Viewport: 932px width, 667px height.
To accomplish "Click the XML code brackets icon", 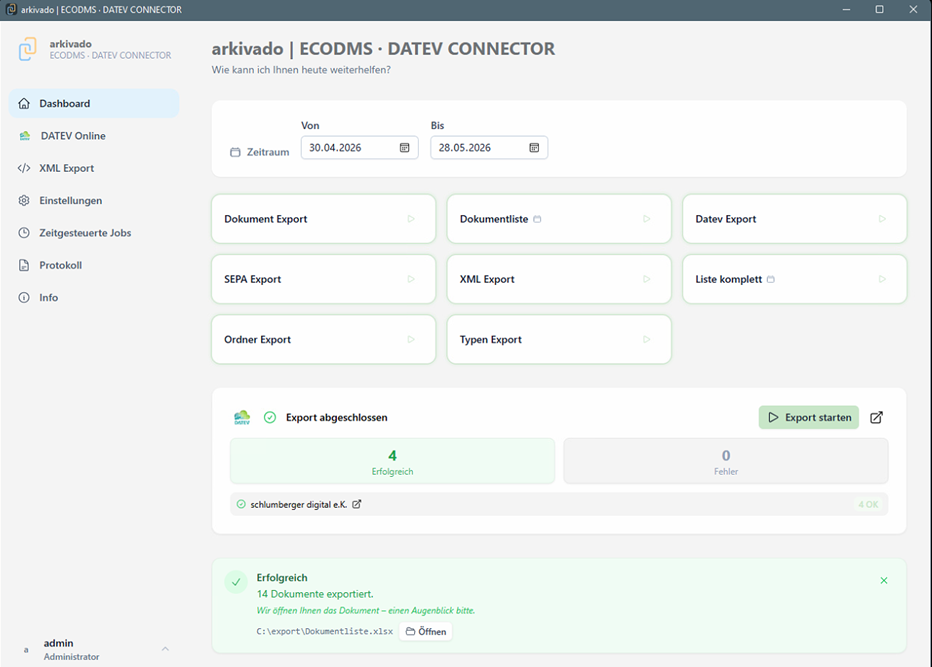I will pyautogui.click(x=24, y=168).
